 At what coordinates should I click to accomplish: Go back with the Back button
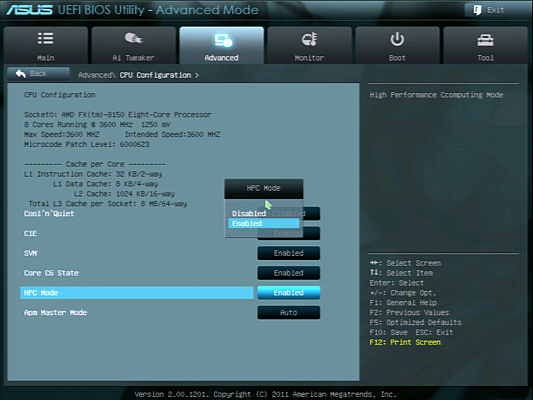tap(38, 74)
